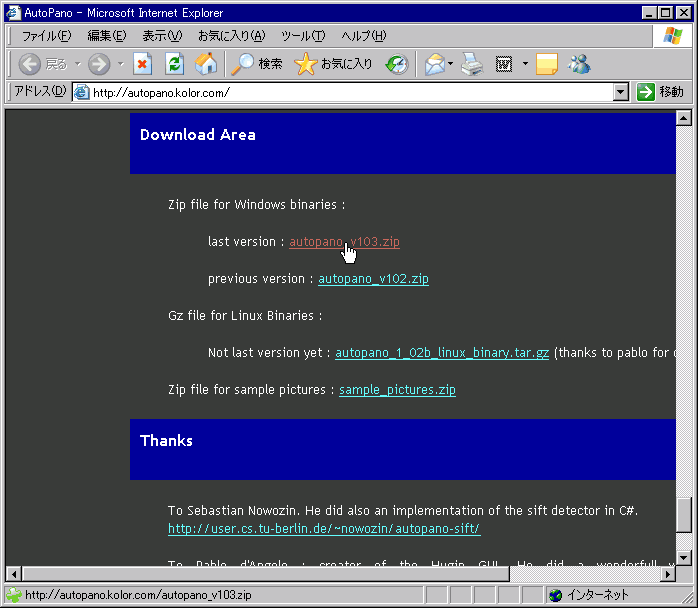Open the Mail envelope icon

click(x=435, y=64)
